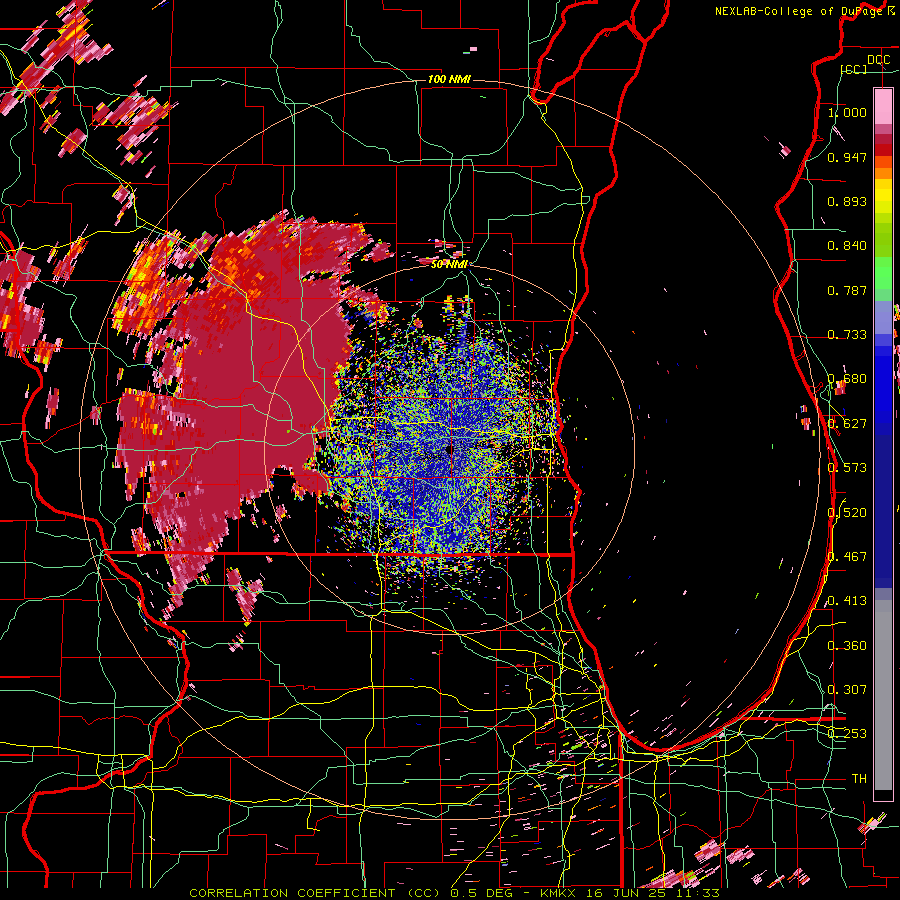Screen dimensions: 900x900
Task: Click the '0.467' scale value
Action: 847,557
